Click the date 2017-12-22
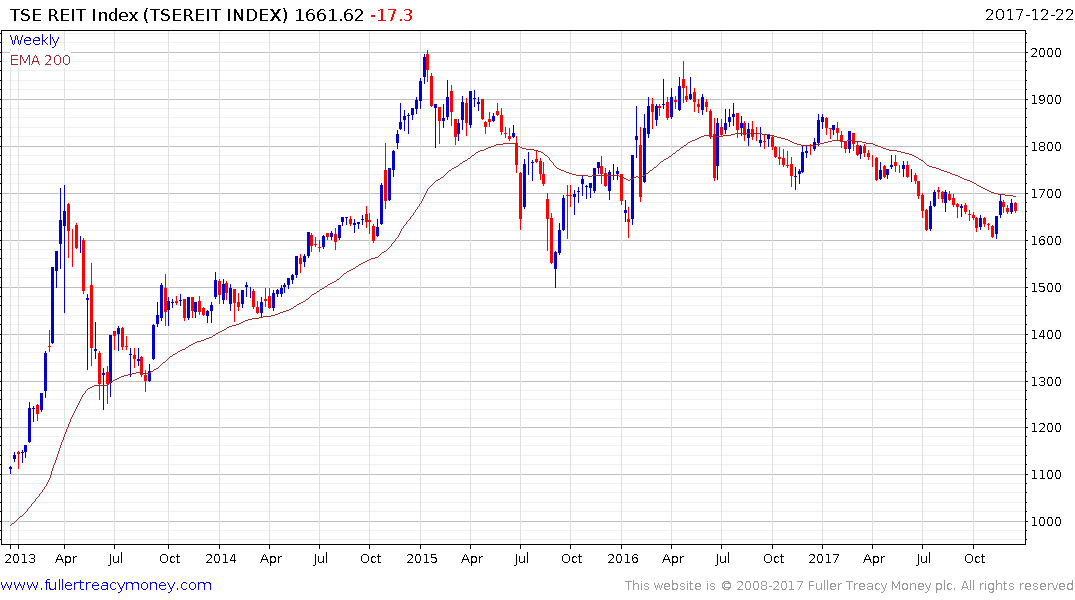Viewport: 1075px width, 600px height. tap(1028, 14)
